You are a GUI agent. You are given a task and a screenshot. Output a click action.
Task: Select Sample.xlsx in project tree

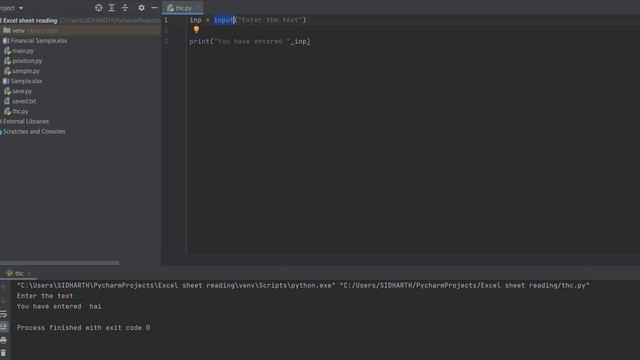click(26, 81)
